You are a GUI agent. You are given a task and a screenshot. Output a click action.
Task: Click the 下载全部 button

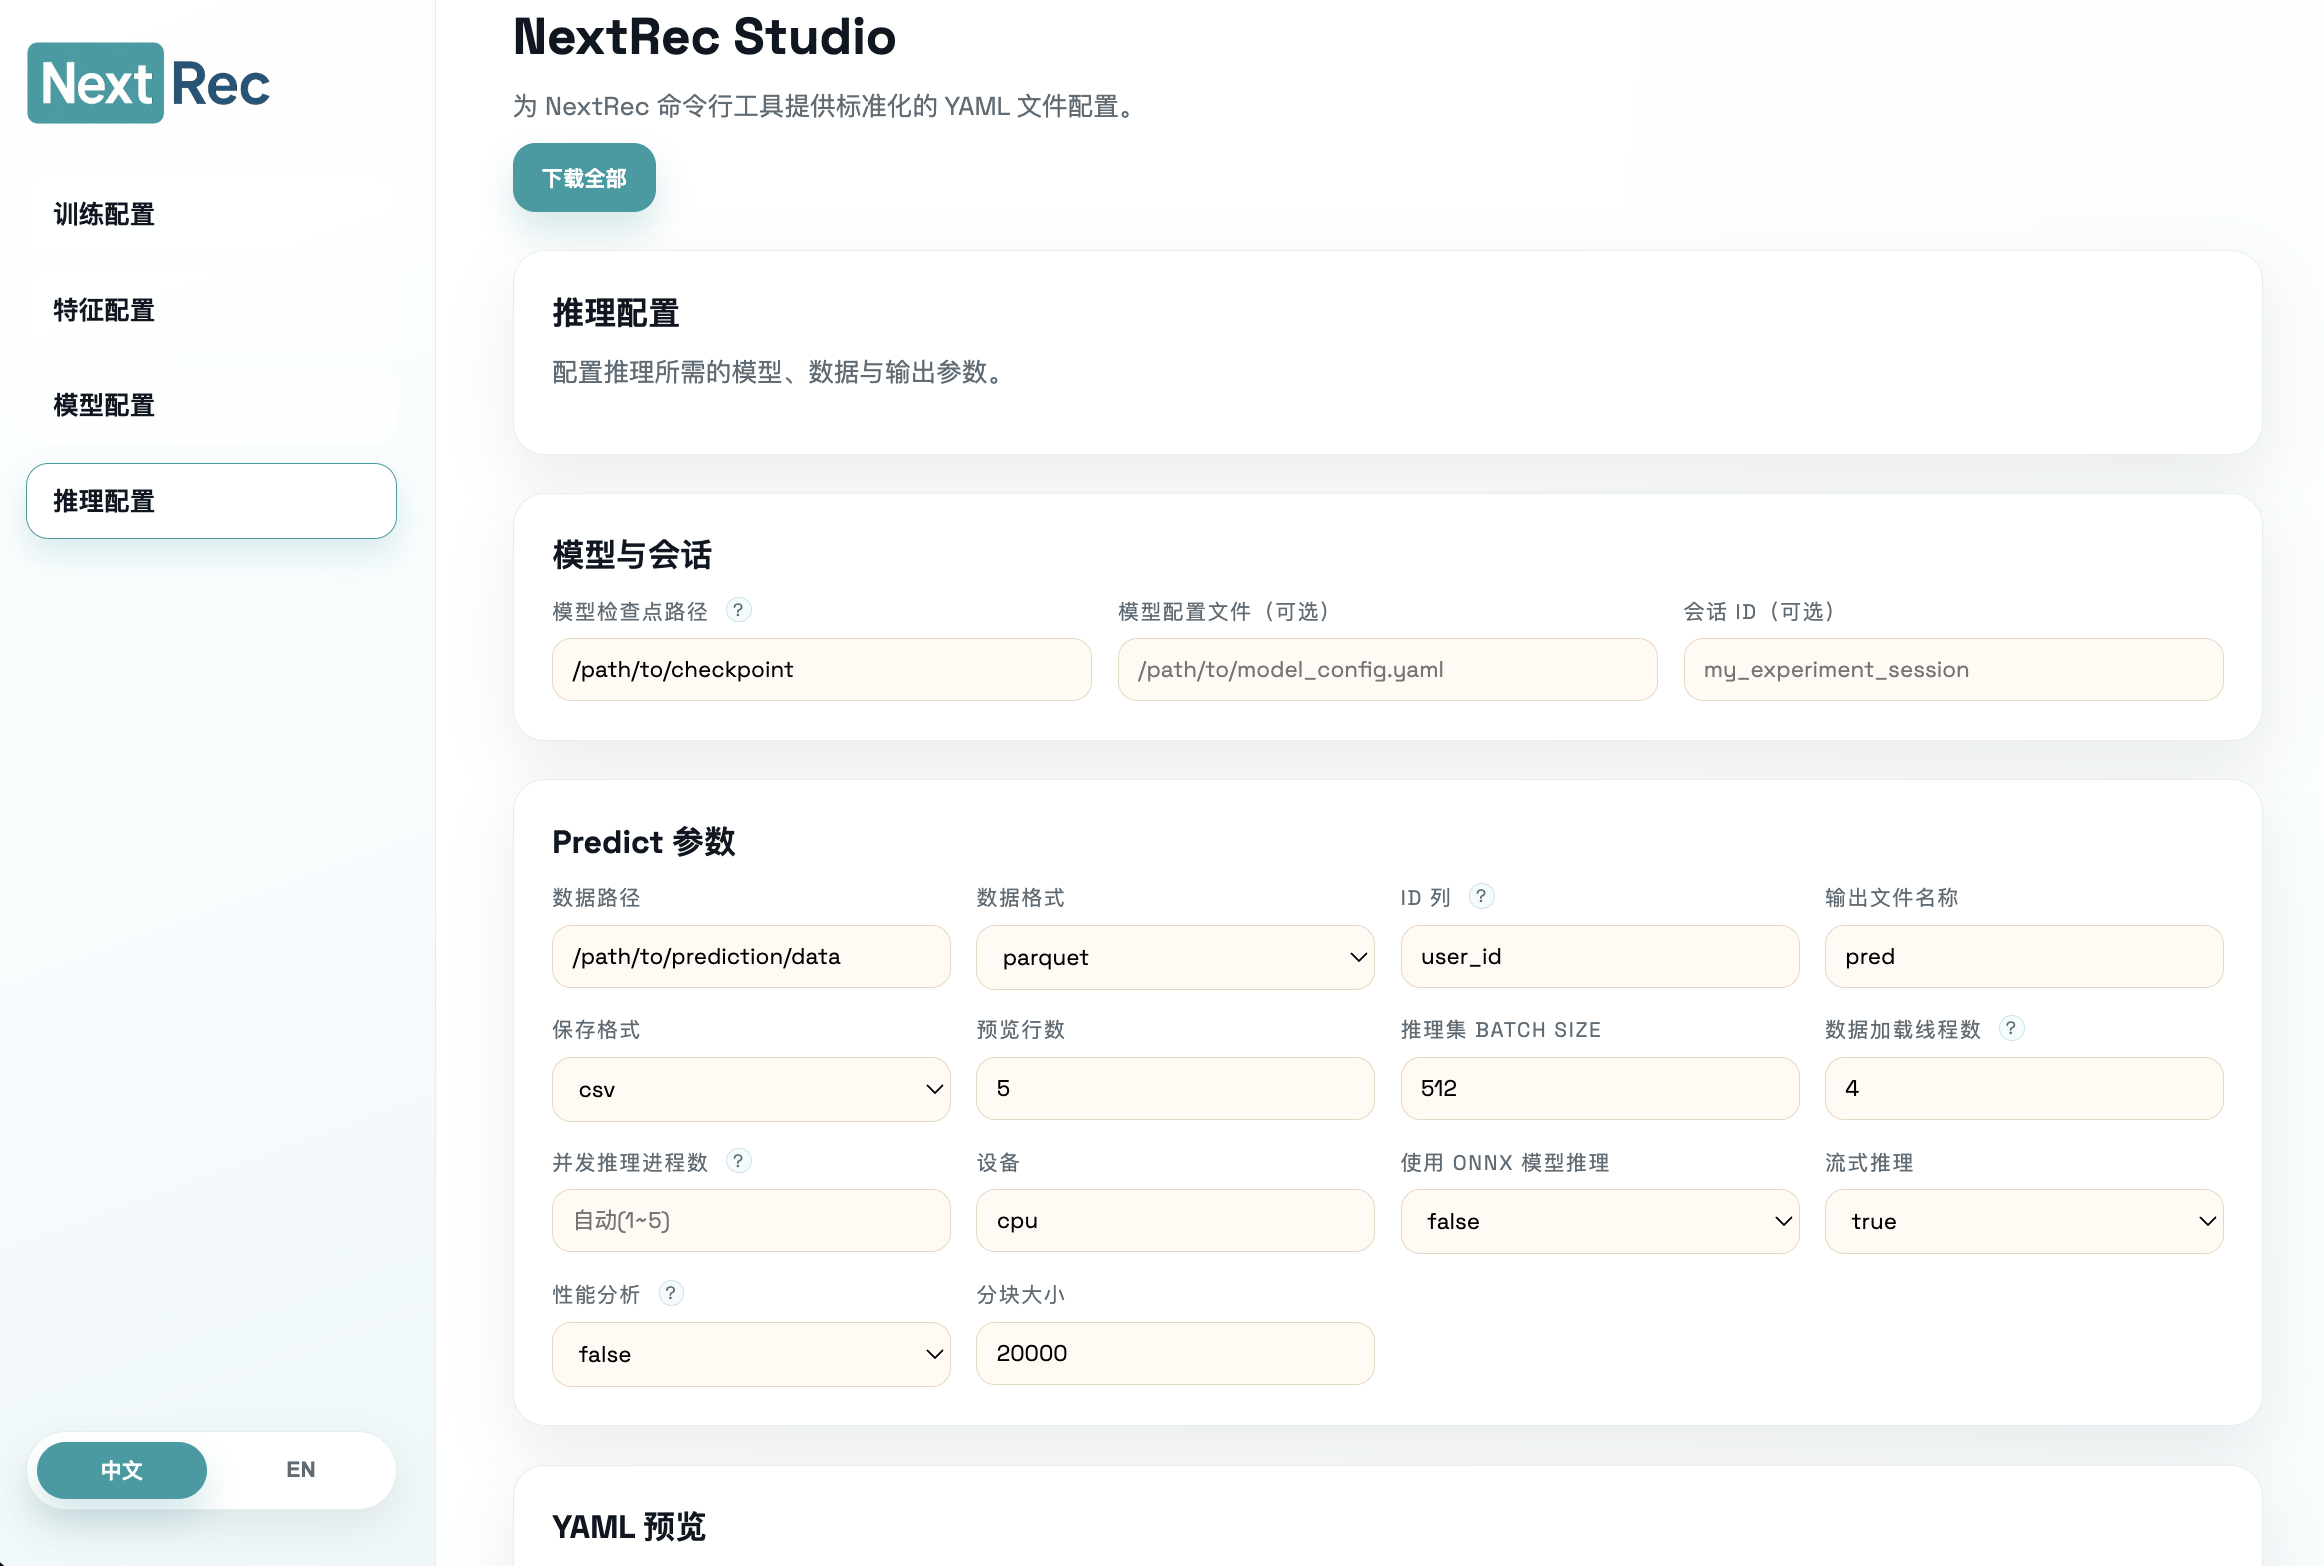point(584,178)
